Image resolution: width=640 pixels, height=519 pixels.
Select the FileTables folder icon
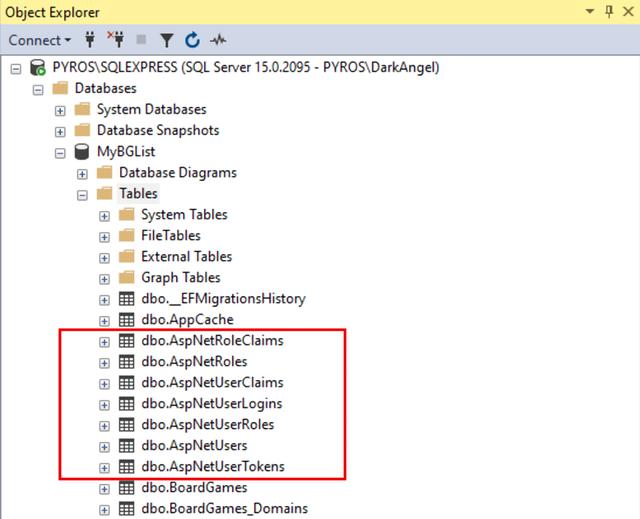(x=127, y=235)
